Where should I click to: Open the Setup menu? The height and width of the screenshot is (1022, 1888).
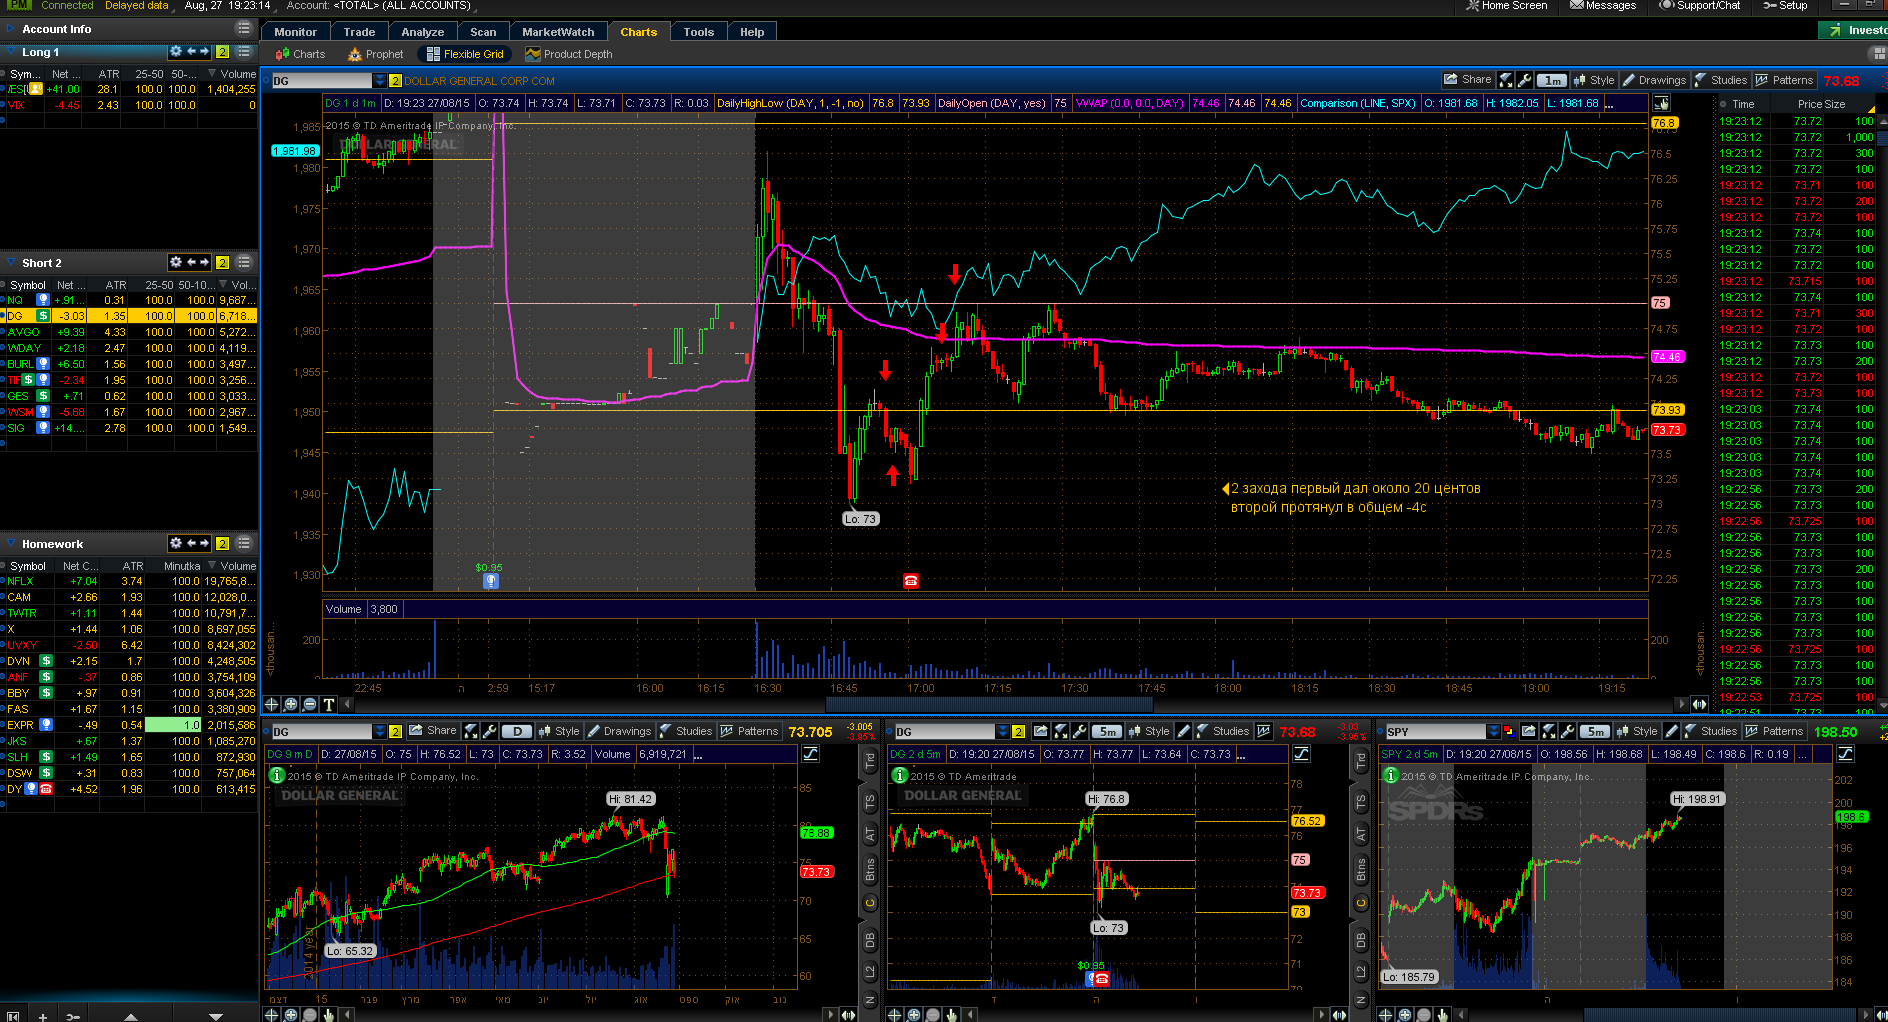tap(1786, 6)
